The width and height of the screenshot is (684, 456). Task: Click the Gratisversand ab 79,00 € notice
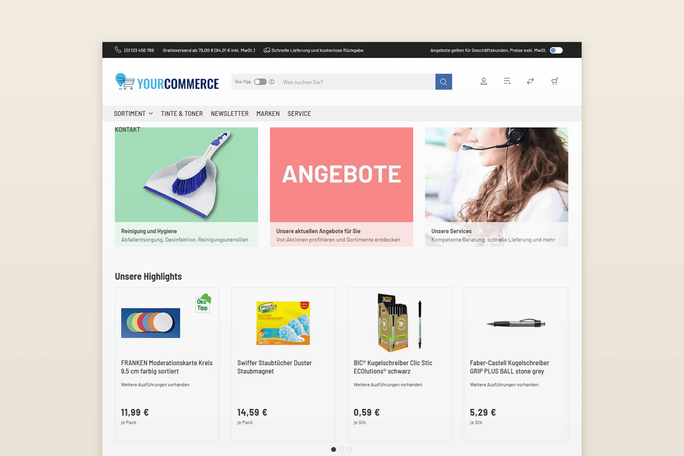pyautogui.click(x=209, y=50)
